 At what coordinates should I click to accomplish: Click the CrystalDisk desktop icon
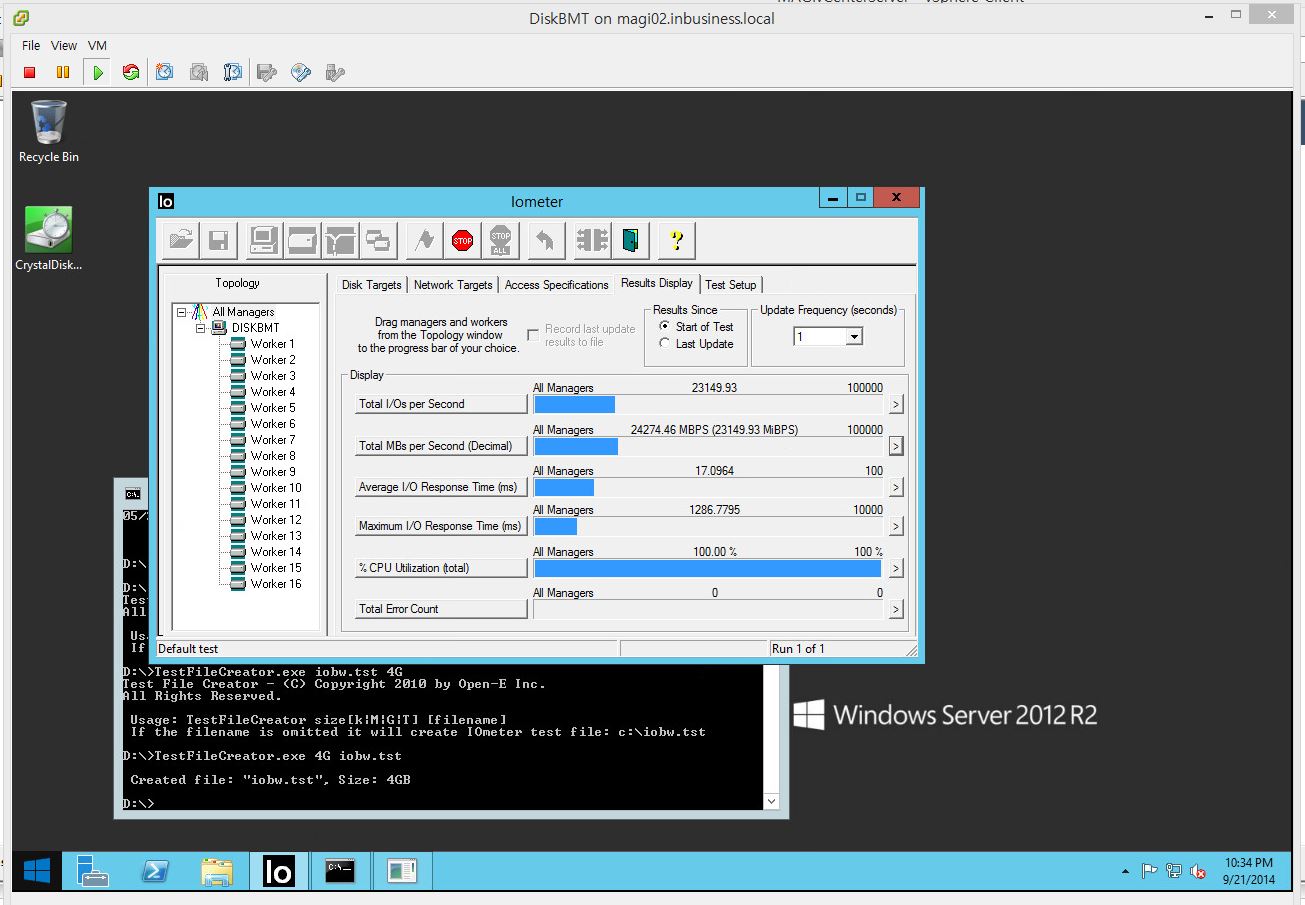pos(48,239)
